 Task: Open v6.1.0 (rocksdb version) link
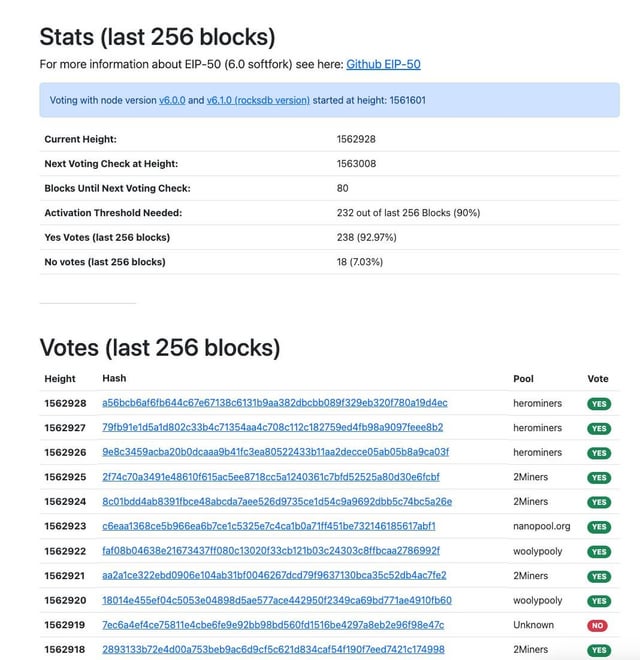pyautogui.click(x=258, y=100)
